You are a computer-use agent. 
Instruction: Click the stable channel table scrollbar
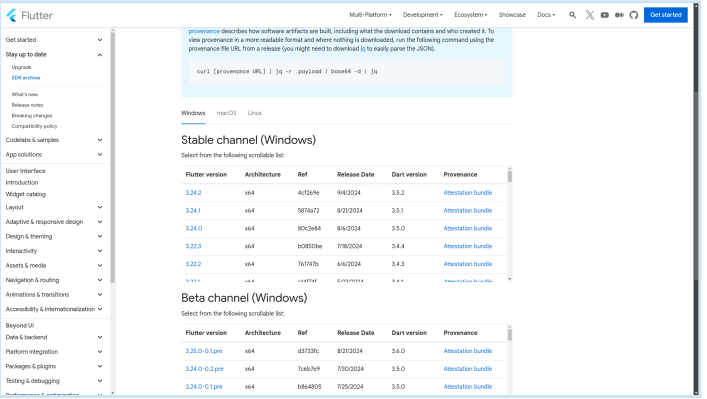click(x=510, y=224)
